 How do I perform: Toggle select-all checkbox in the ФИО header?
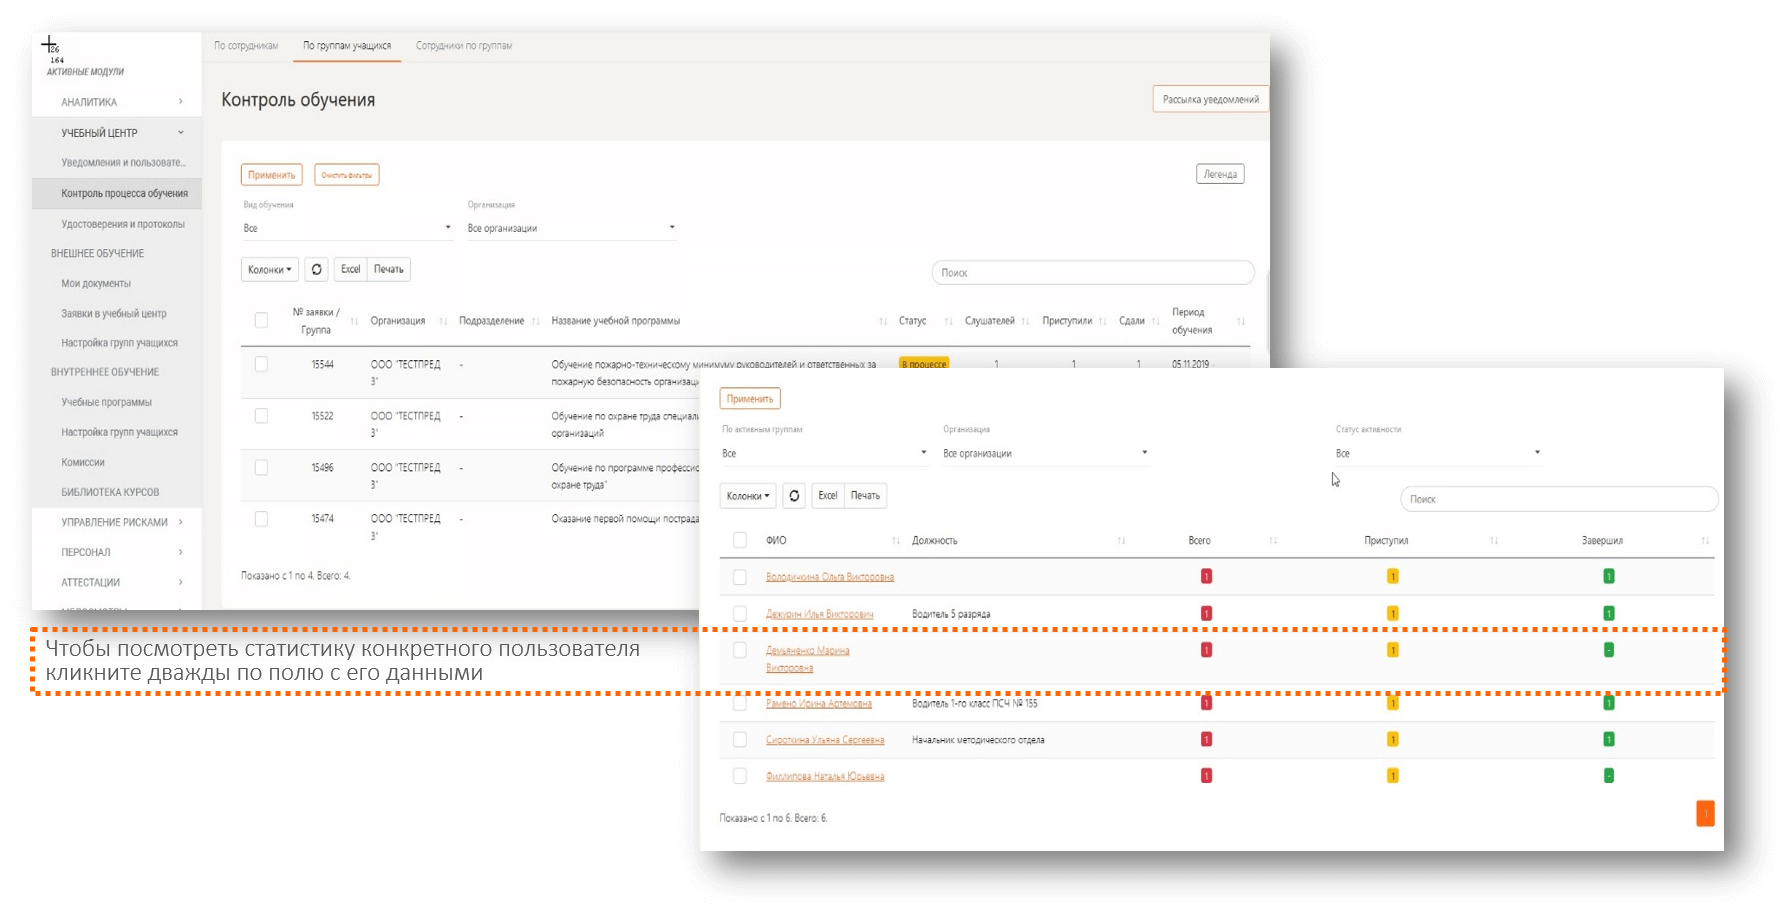click(740, 541)
